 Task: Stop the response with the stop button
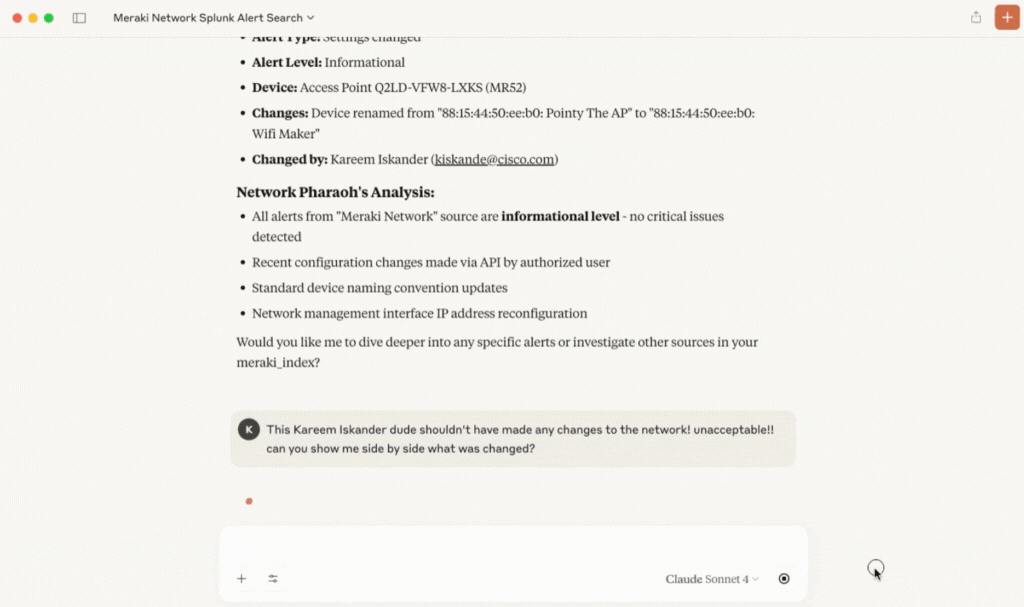coord(784,579)
